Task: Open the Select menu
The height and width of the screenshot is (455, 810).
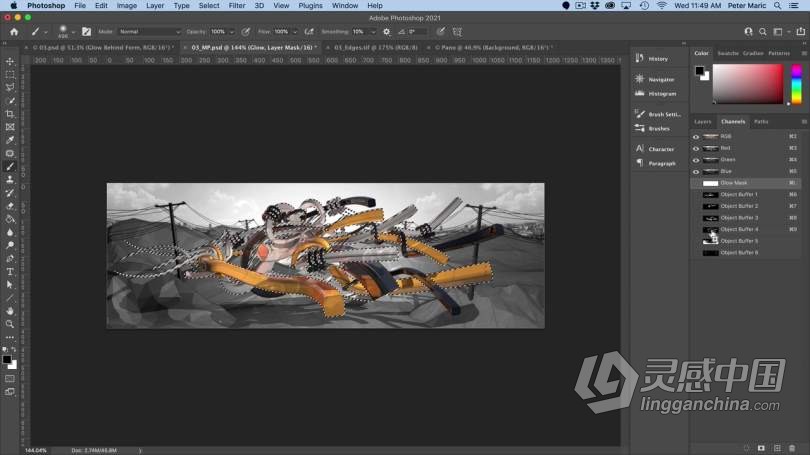Action: click(209, 6)
